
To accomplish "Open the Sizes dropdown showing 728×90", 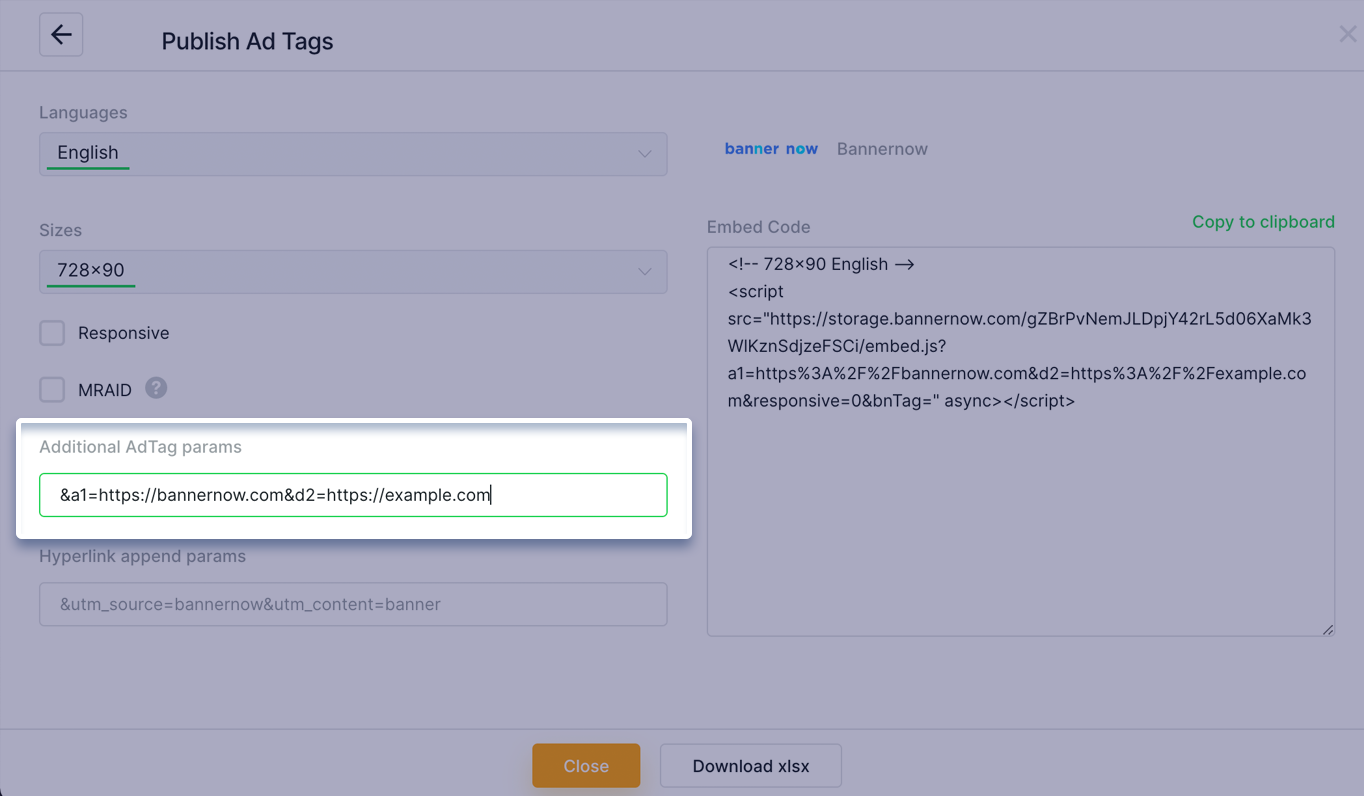I will [x=353, y=271].
